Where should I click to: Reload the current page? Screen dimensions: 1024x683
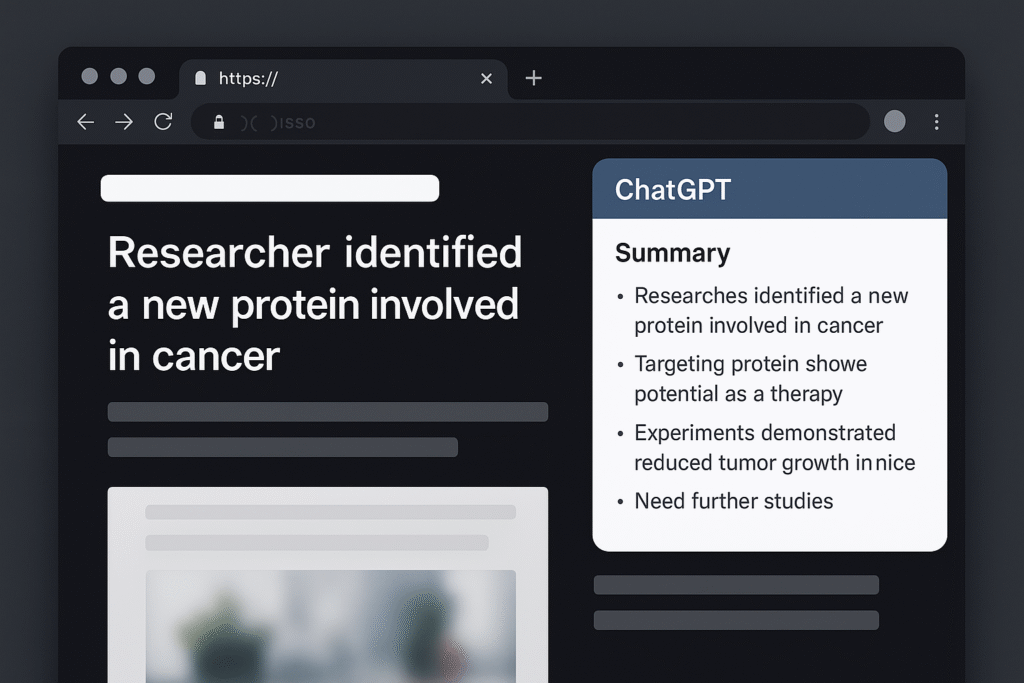tap(163, 121)
